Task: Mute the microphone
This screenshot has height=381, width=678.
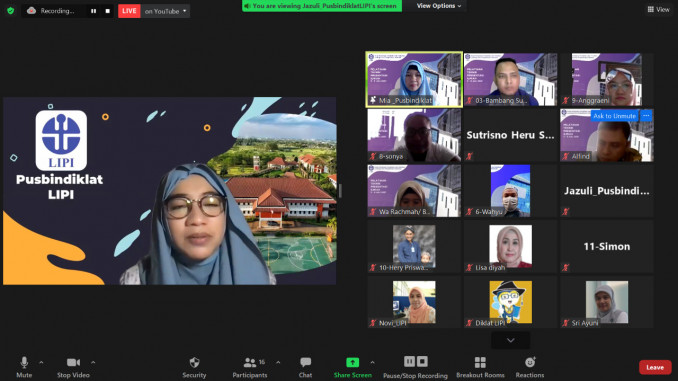Action: (24, 368)
